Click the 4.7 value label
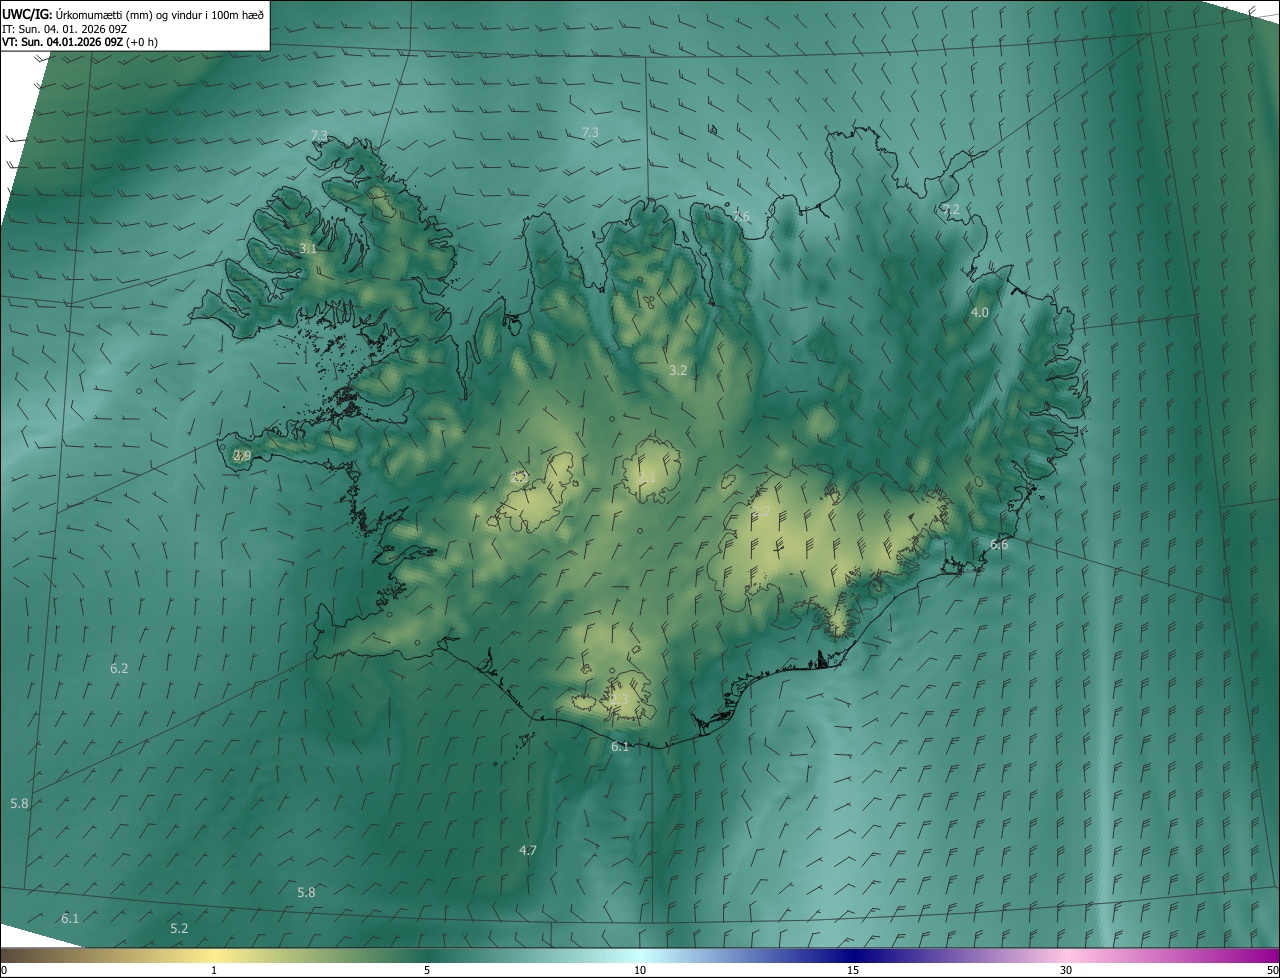Viewport: 1280px width, 978px height. coord(528,850)
